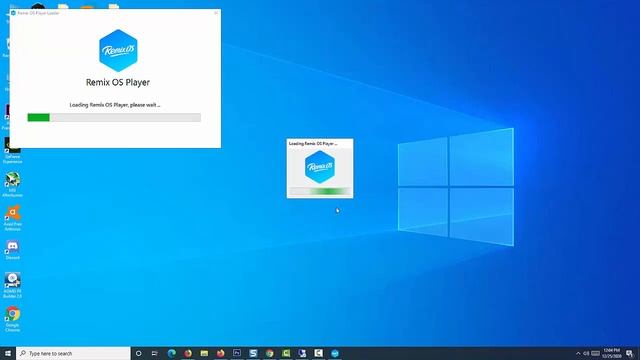Open Google Chrome from the taskbar

[269, 353]
